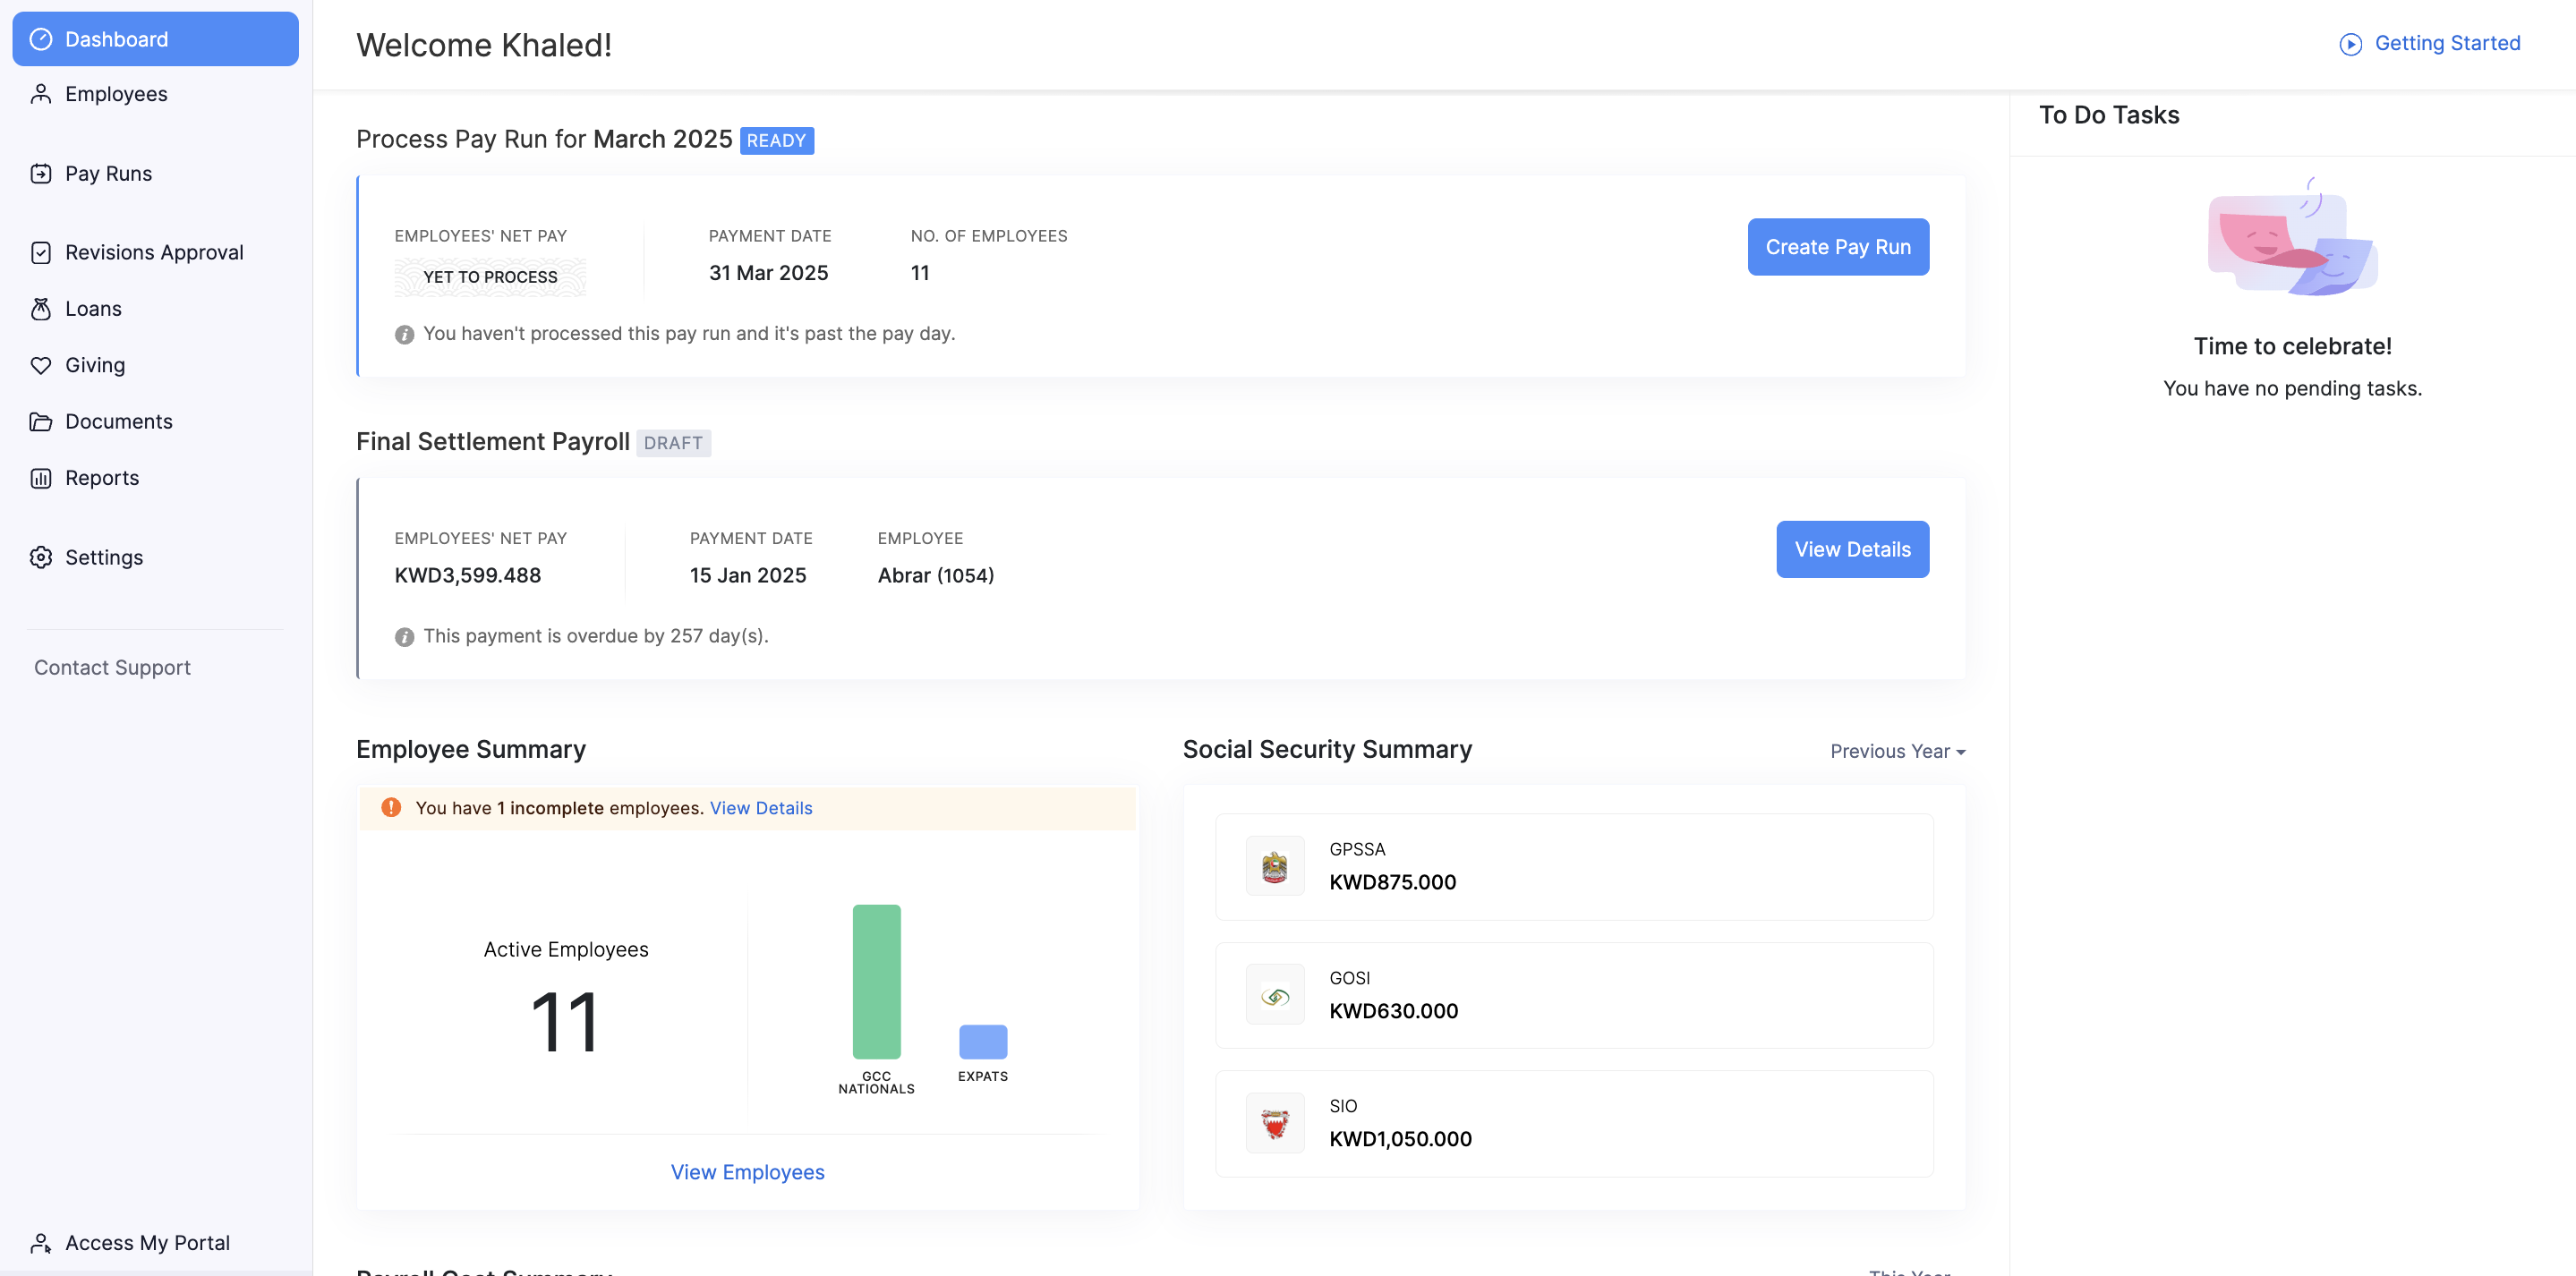Expand the Previous Year dropdown
The image size is (2576, 1276).
coord(1897,751)
